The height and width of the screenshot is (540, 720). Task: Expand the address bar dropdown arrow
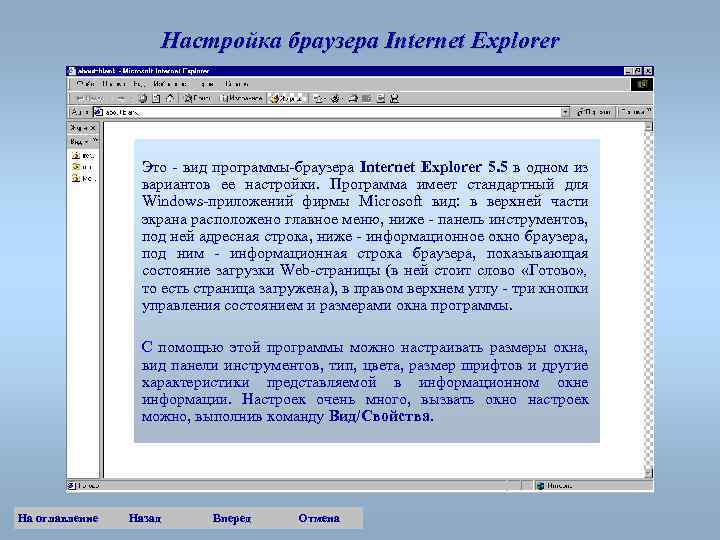(x=565, y=112)
